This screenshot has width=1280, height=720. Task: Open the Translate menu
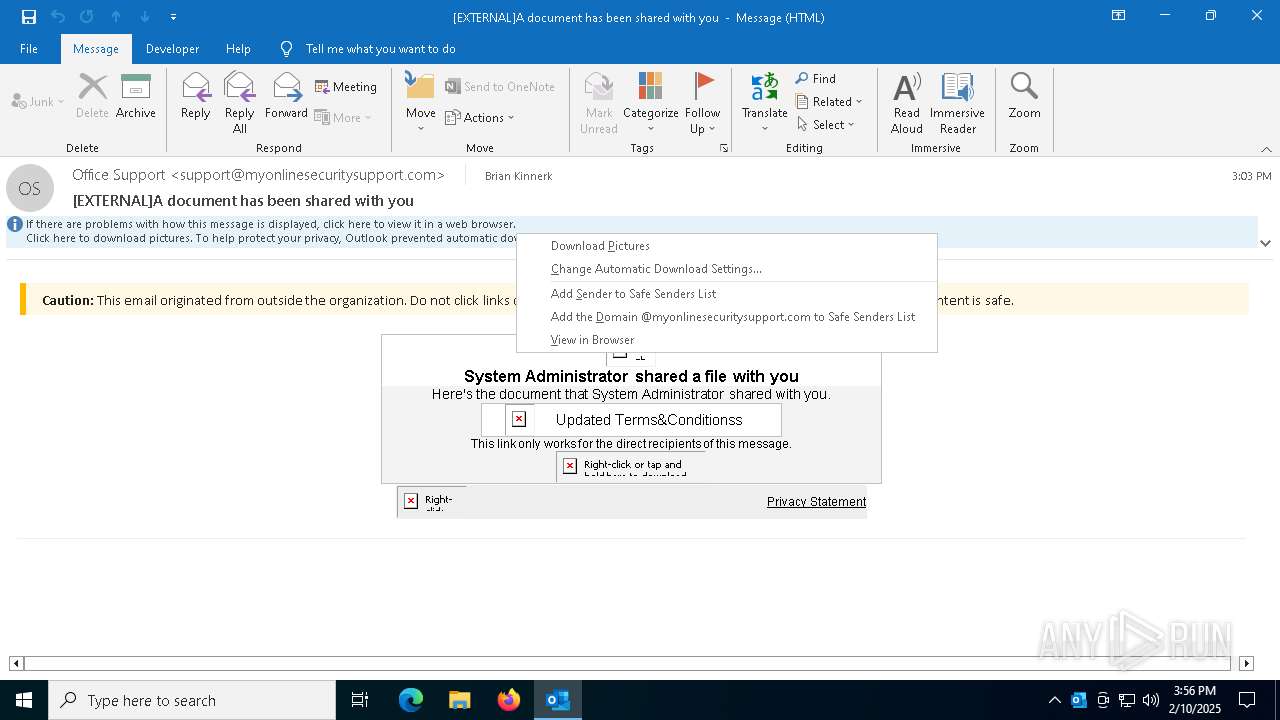pyautogui.click(x=765, y=102)
